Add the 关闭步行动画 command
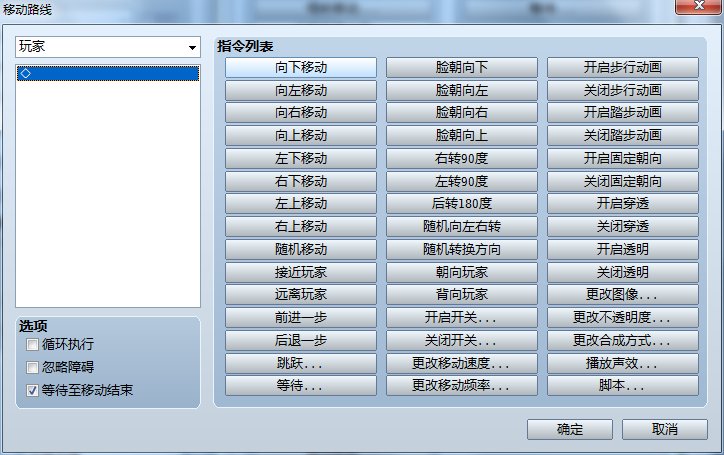This screenshot has height=455, width=724. pyautogui.click(x=623, y=91)
